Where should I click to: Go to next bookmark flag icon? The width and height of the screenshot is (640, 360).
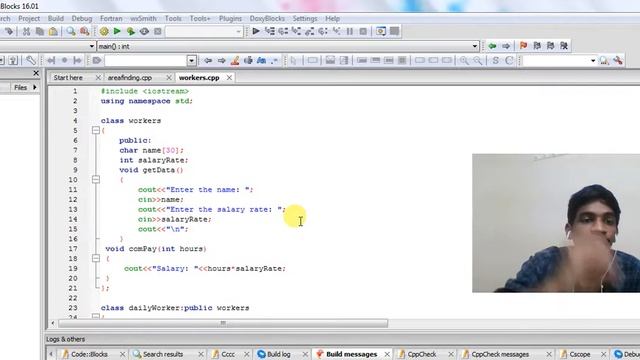point(551,46)
